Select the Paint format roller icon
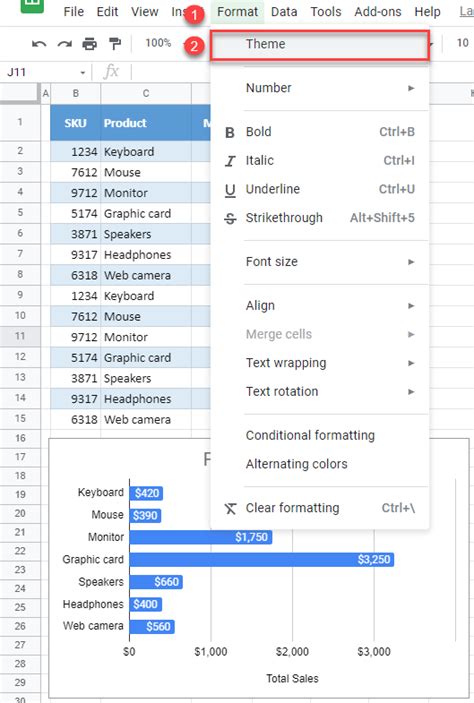The height and width of the screenshot is (703, 474). click(115, 43)
